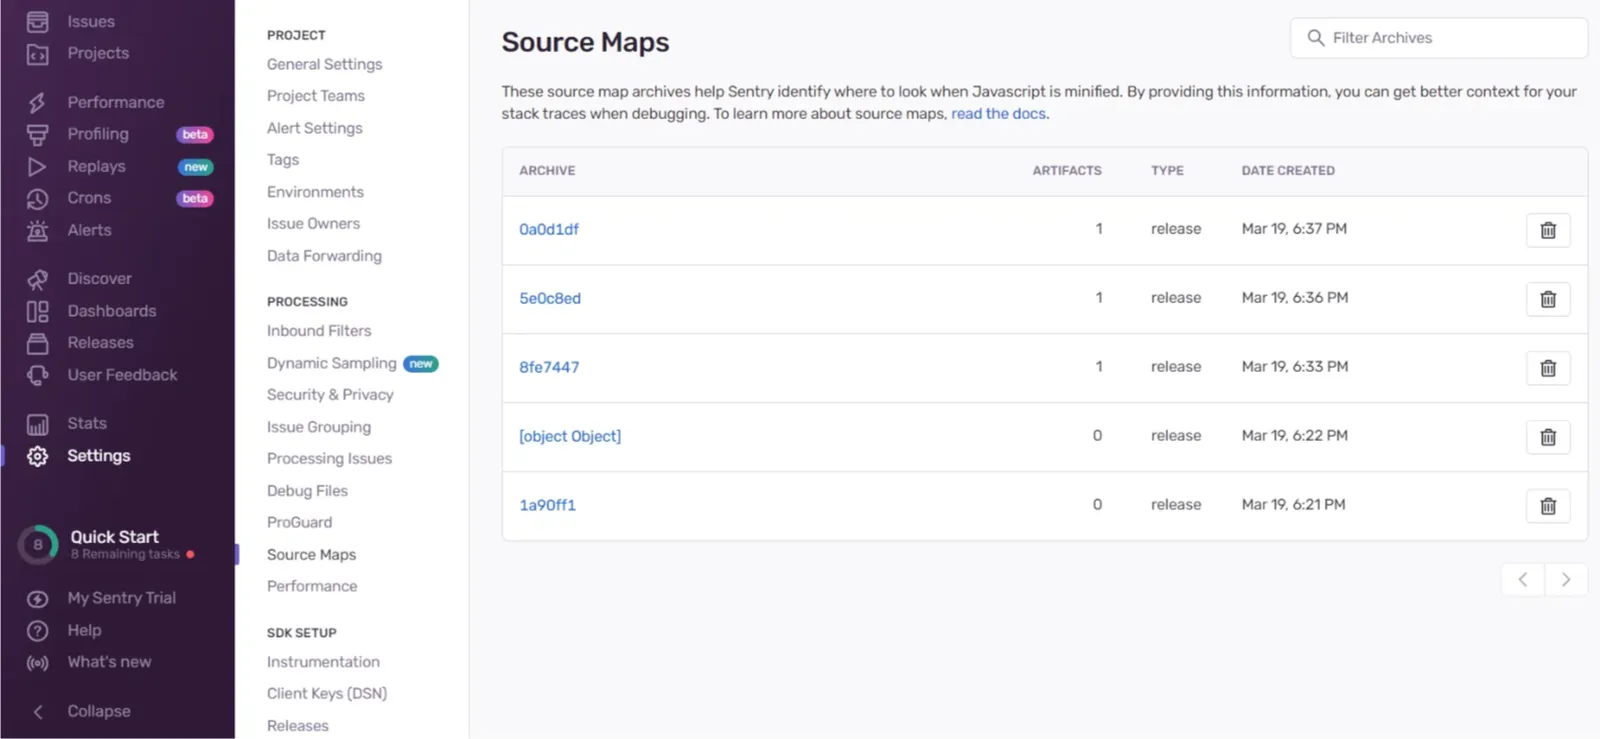The height and width of the screenshot is (739, 1600).
Task: Open Data Forwarding settings
Action: (x=324, y=256)
